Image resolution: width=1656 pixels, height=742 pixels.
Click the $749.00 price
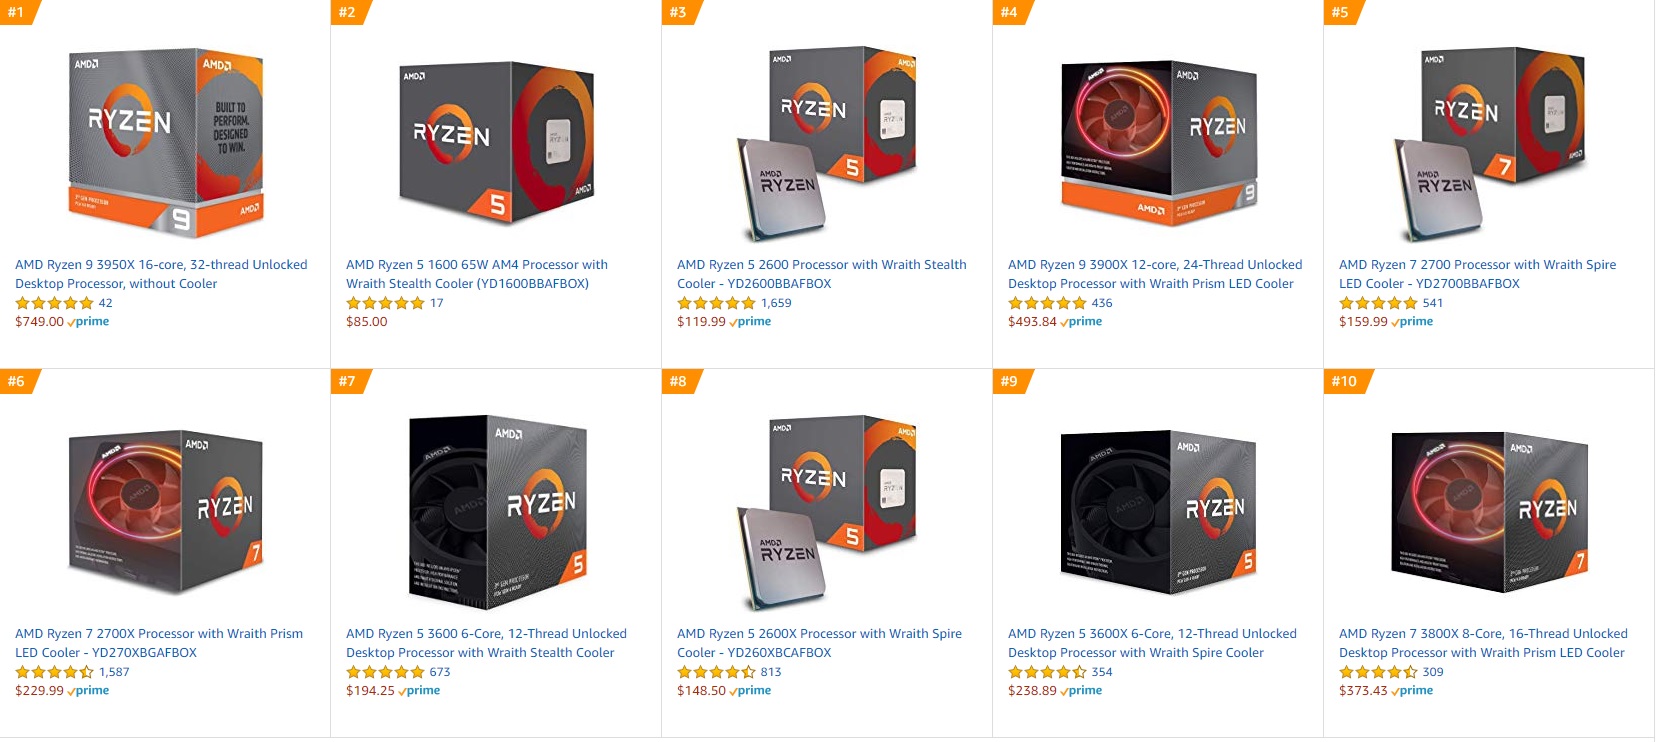pos(39,322)
